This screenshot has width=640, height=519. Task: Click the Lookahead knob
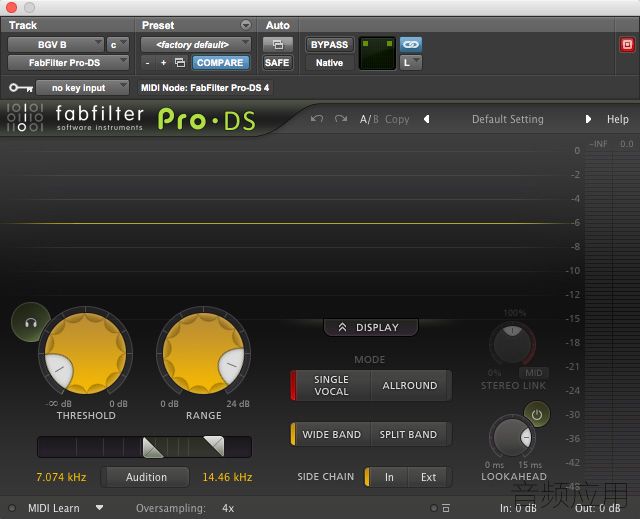click(x=512, y=437)
